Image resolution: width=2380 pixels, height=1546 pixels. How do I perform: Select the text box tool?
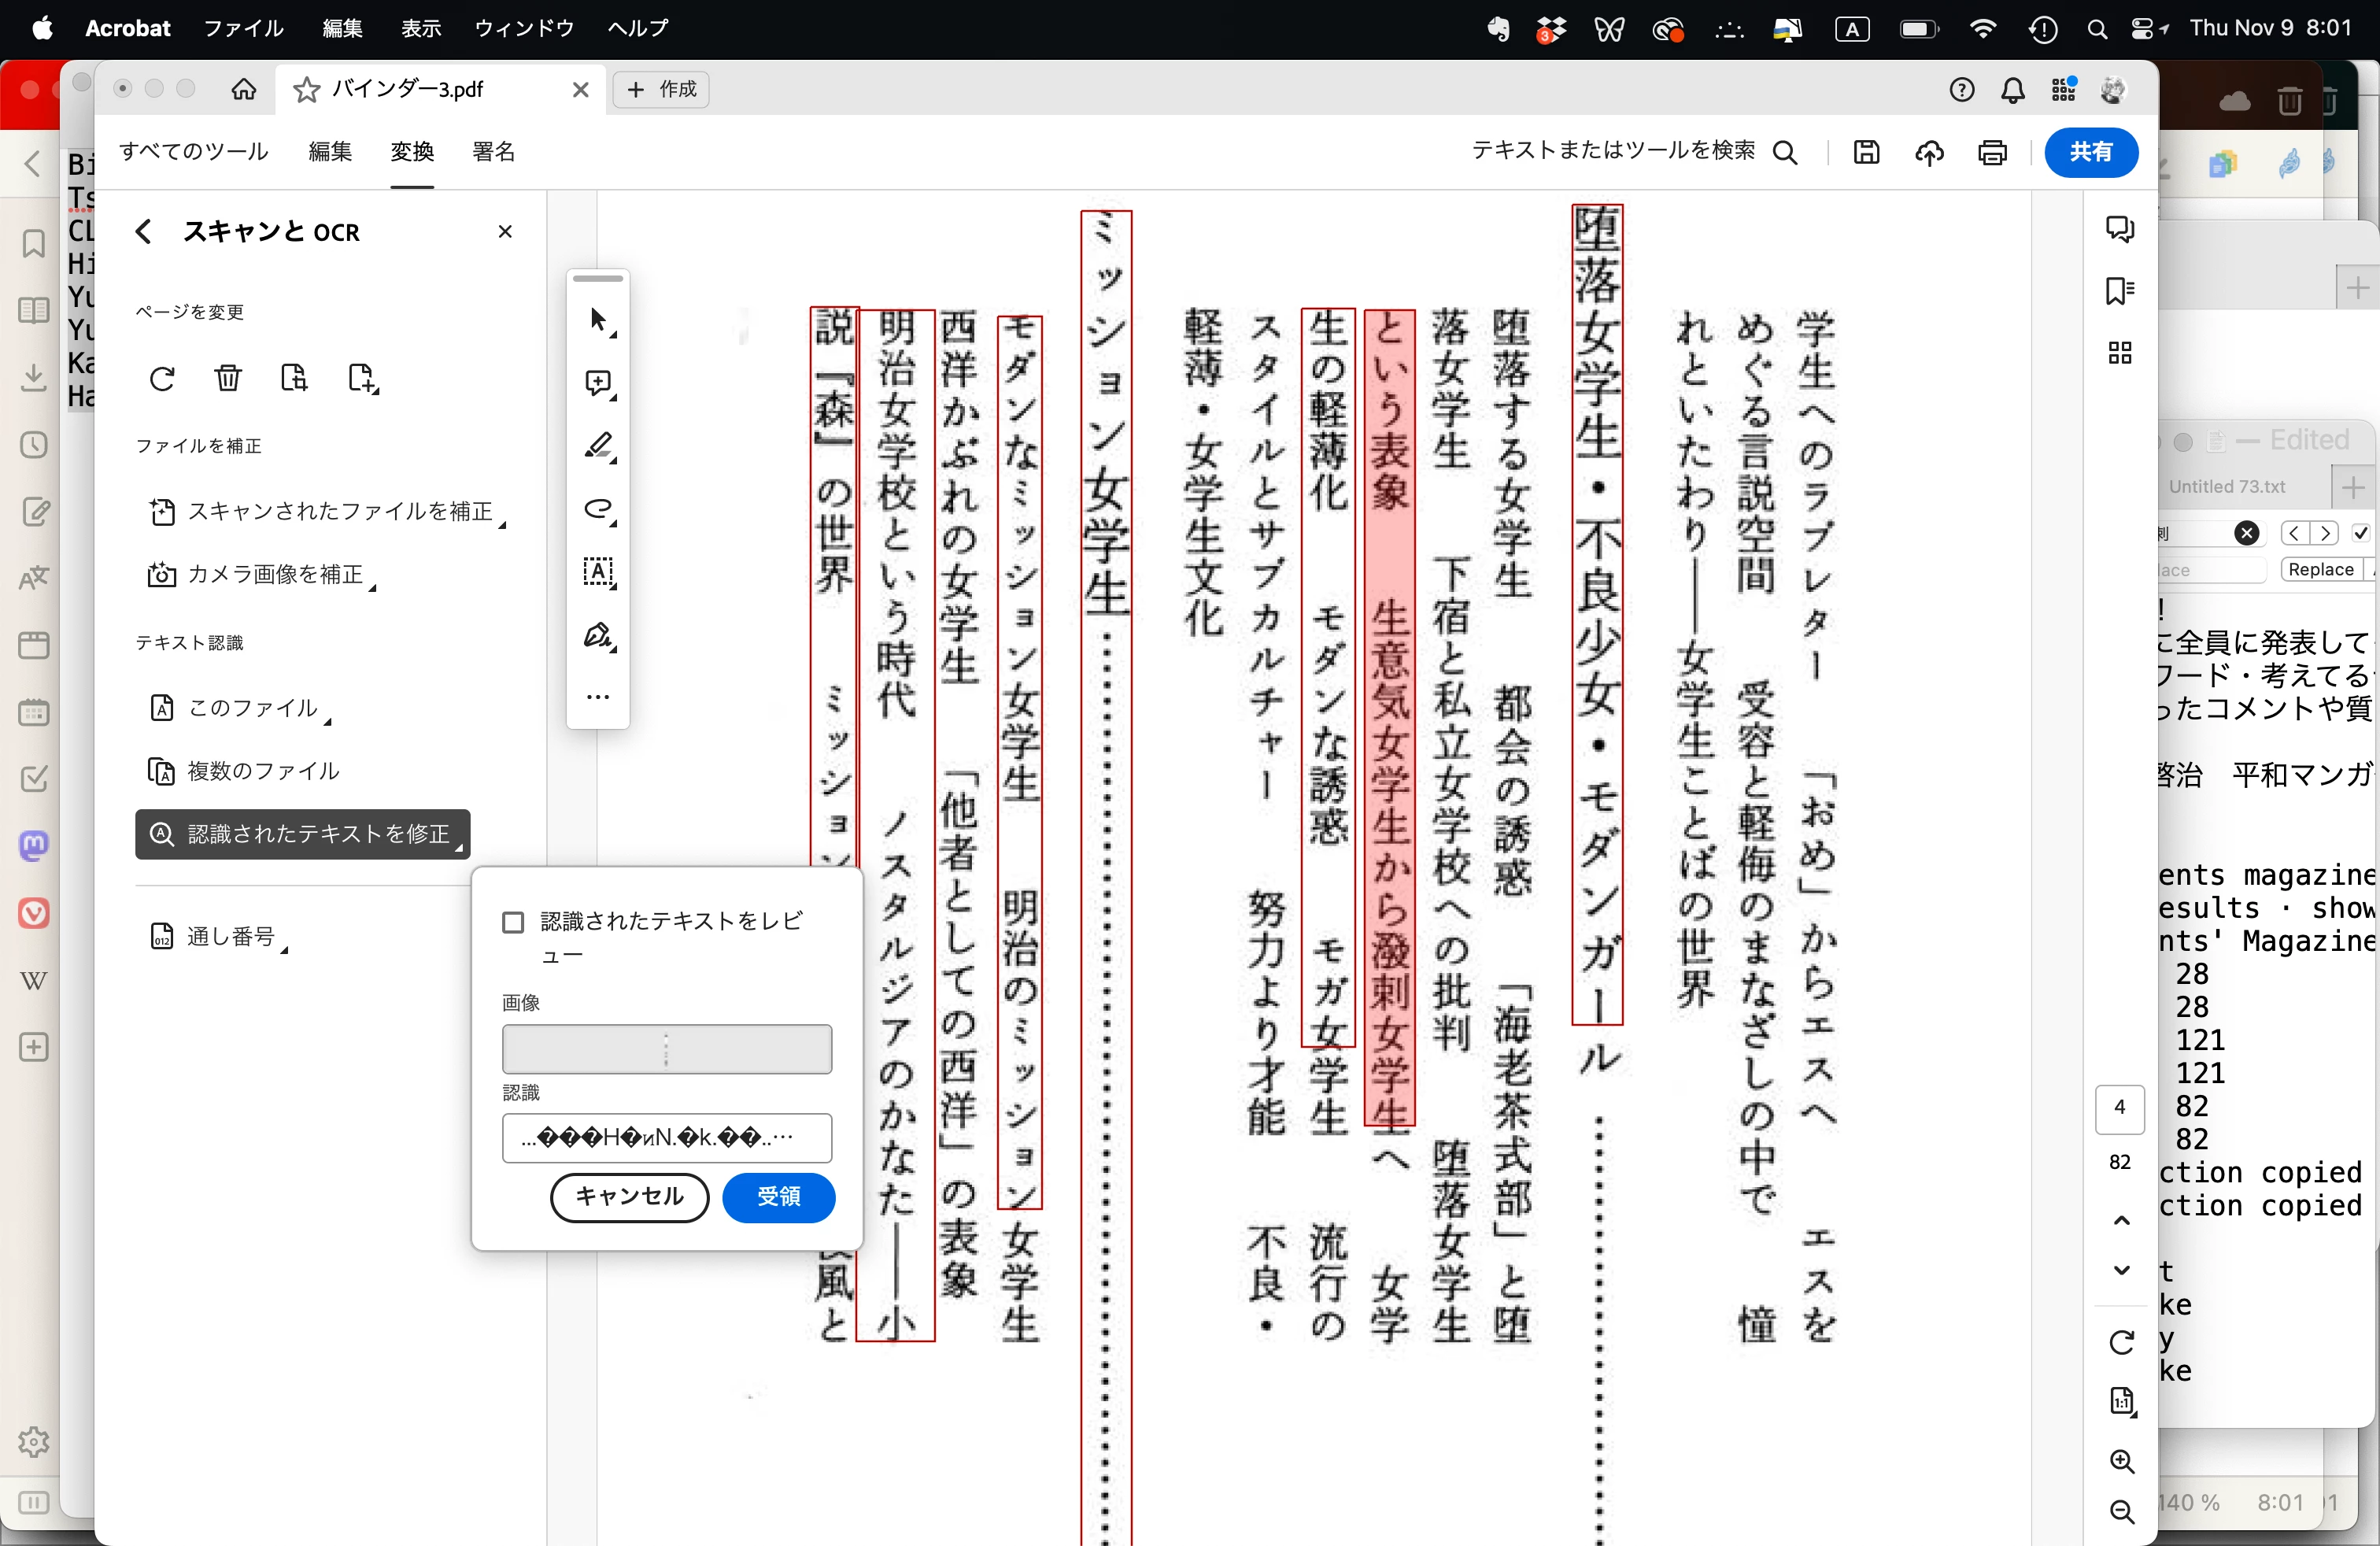pyautogui.click(x=598, y=572)
